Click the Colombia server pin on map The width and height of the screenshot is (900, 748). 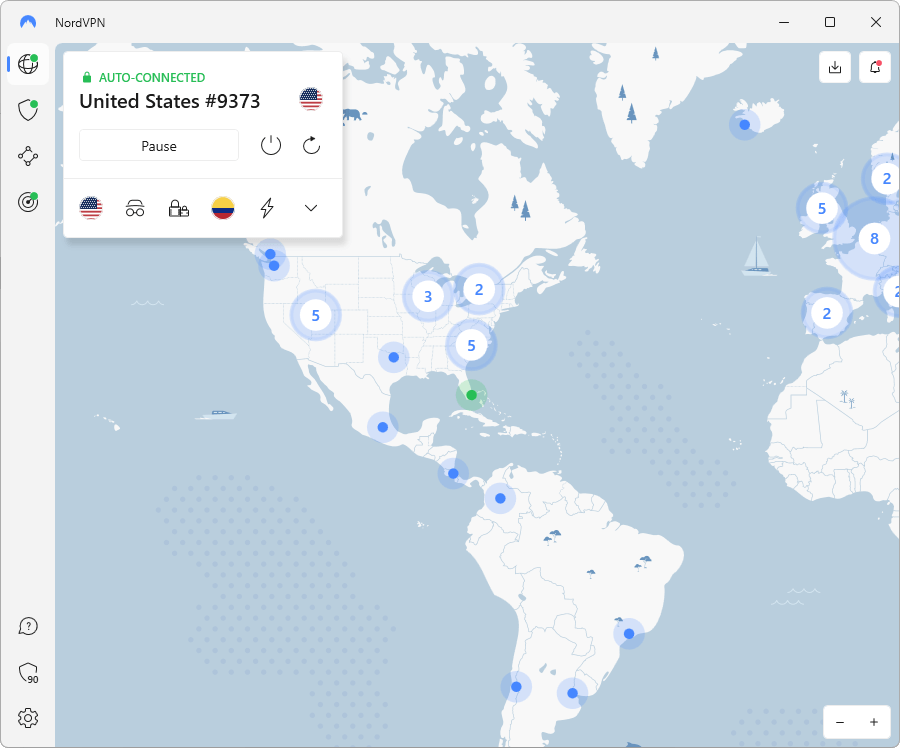click(501, 498)
